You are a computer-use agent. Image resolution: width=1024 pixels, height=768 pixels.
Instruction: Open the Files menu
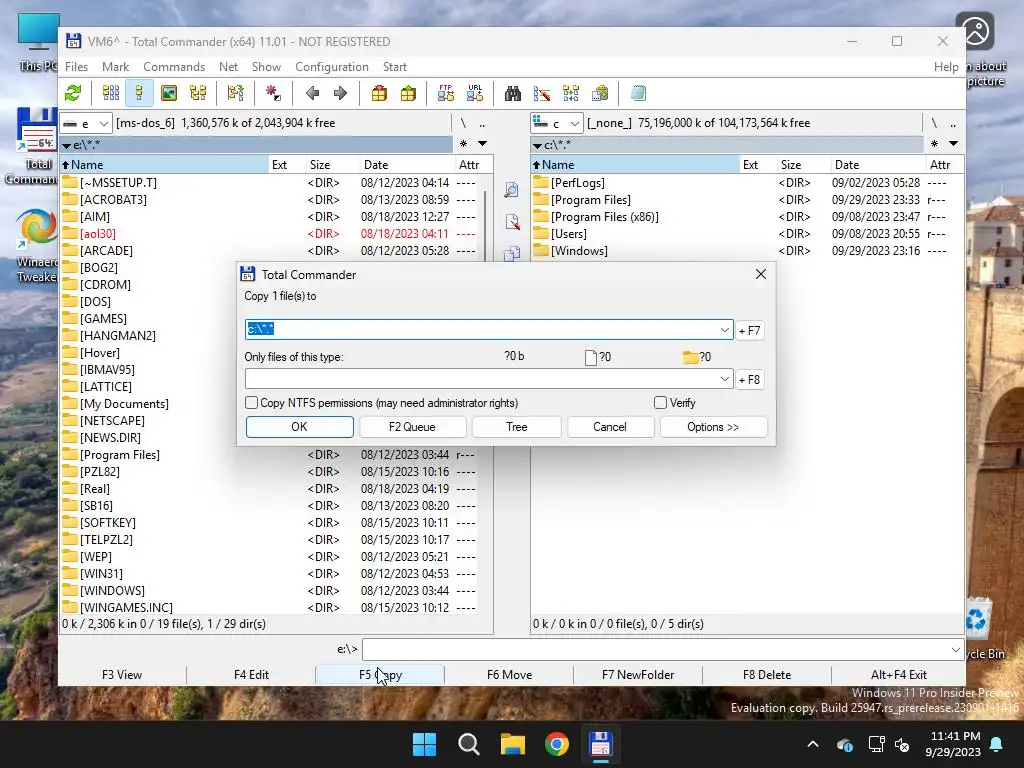(76, 67)
